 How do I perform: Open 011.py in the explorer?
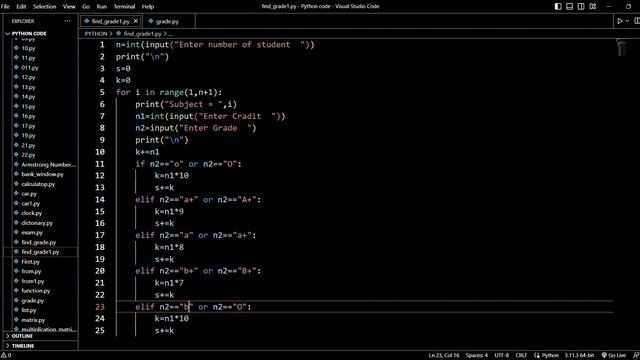tap(30, 68)
